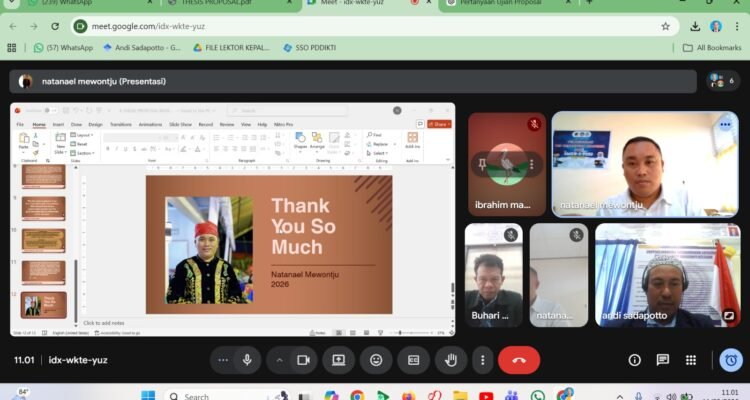
Task: Send an emoji reaction
Action: 376,360
